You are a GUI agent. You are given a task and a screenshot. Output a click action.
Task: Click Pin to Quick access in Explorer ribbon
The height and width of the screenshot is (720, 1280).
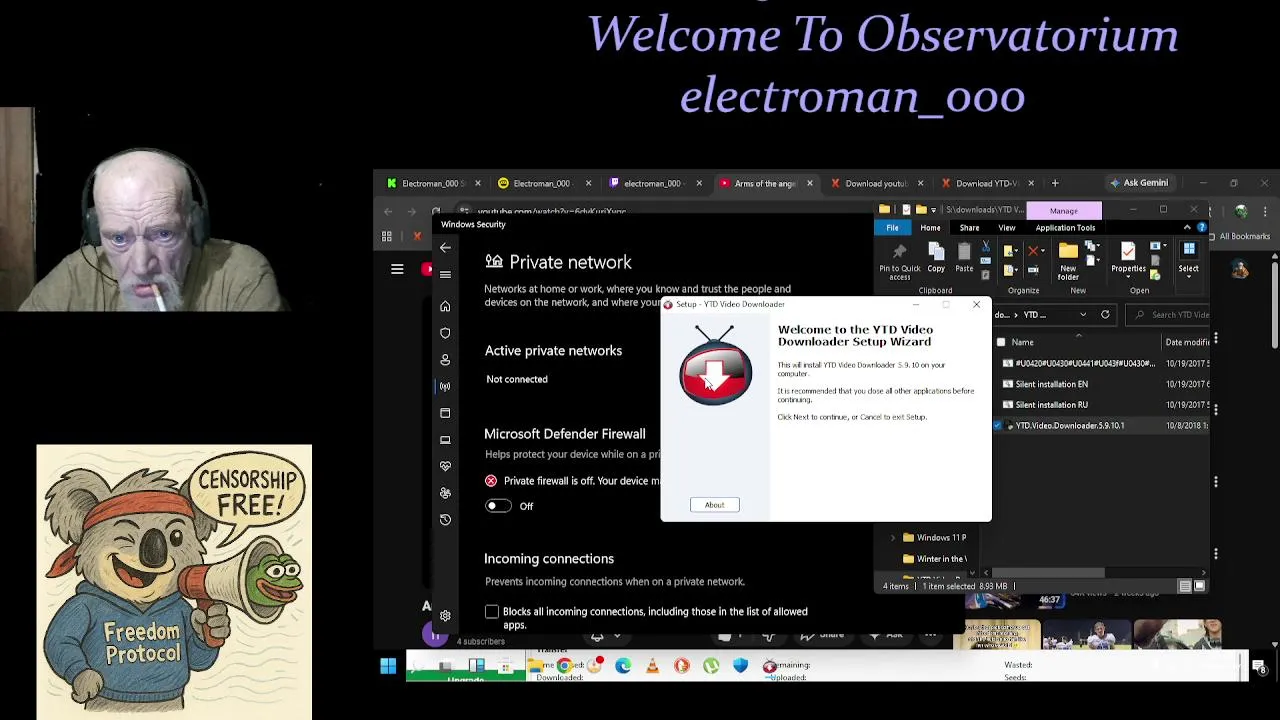(899, 261)
